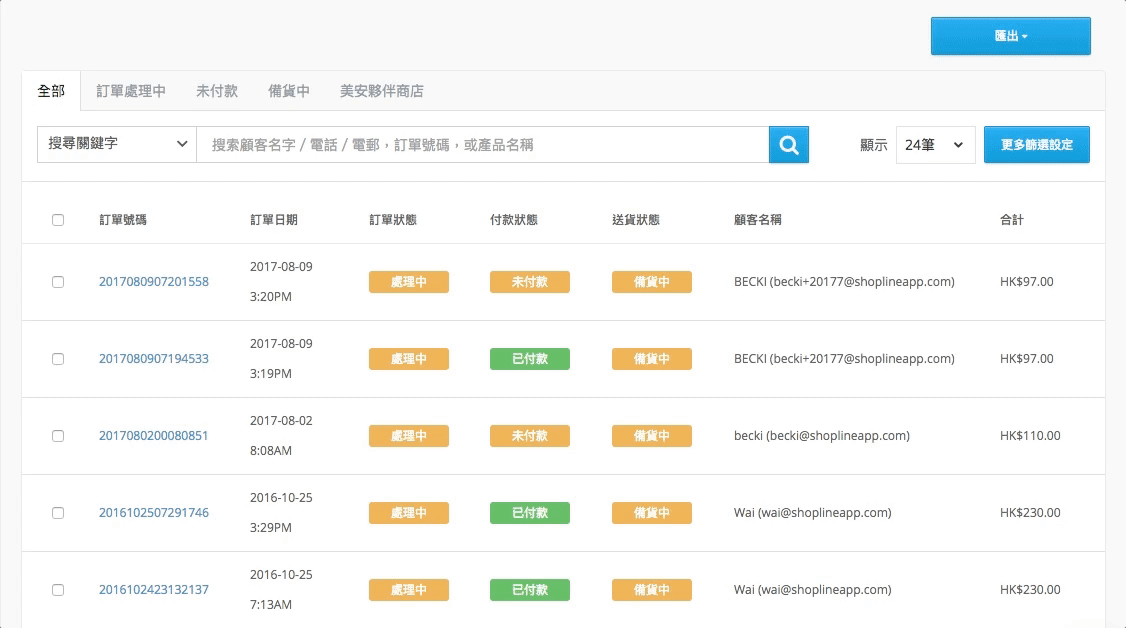Check the box for order 2017080907201558

pyautogui.click(x=58, y=282)
